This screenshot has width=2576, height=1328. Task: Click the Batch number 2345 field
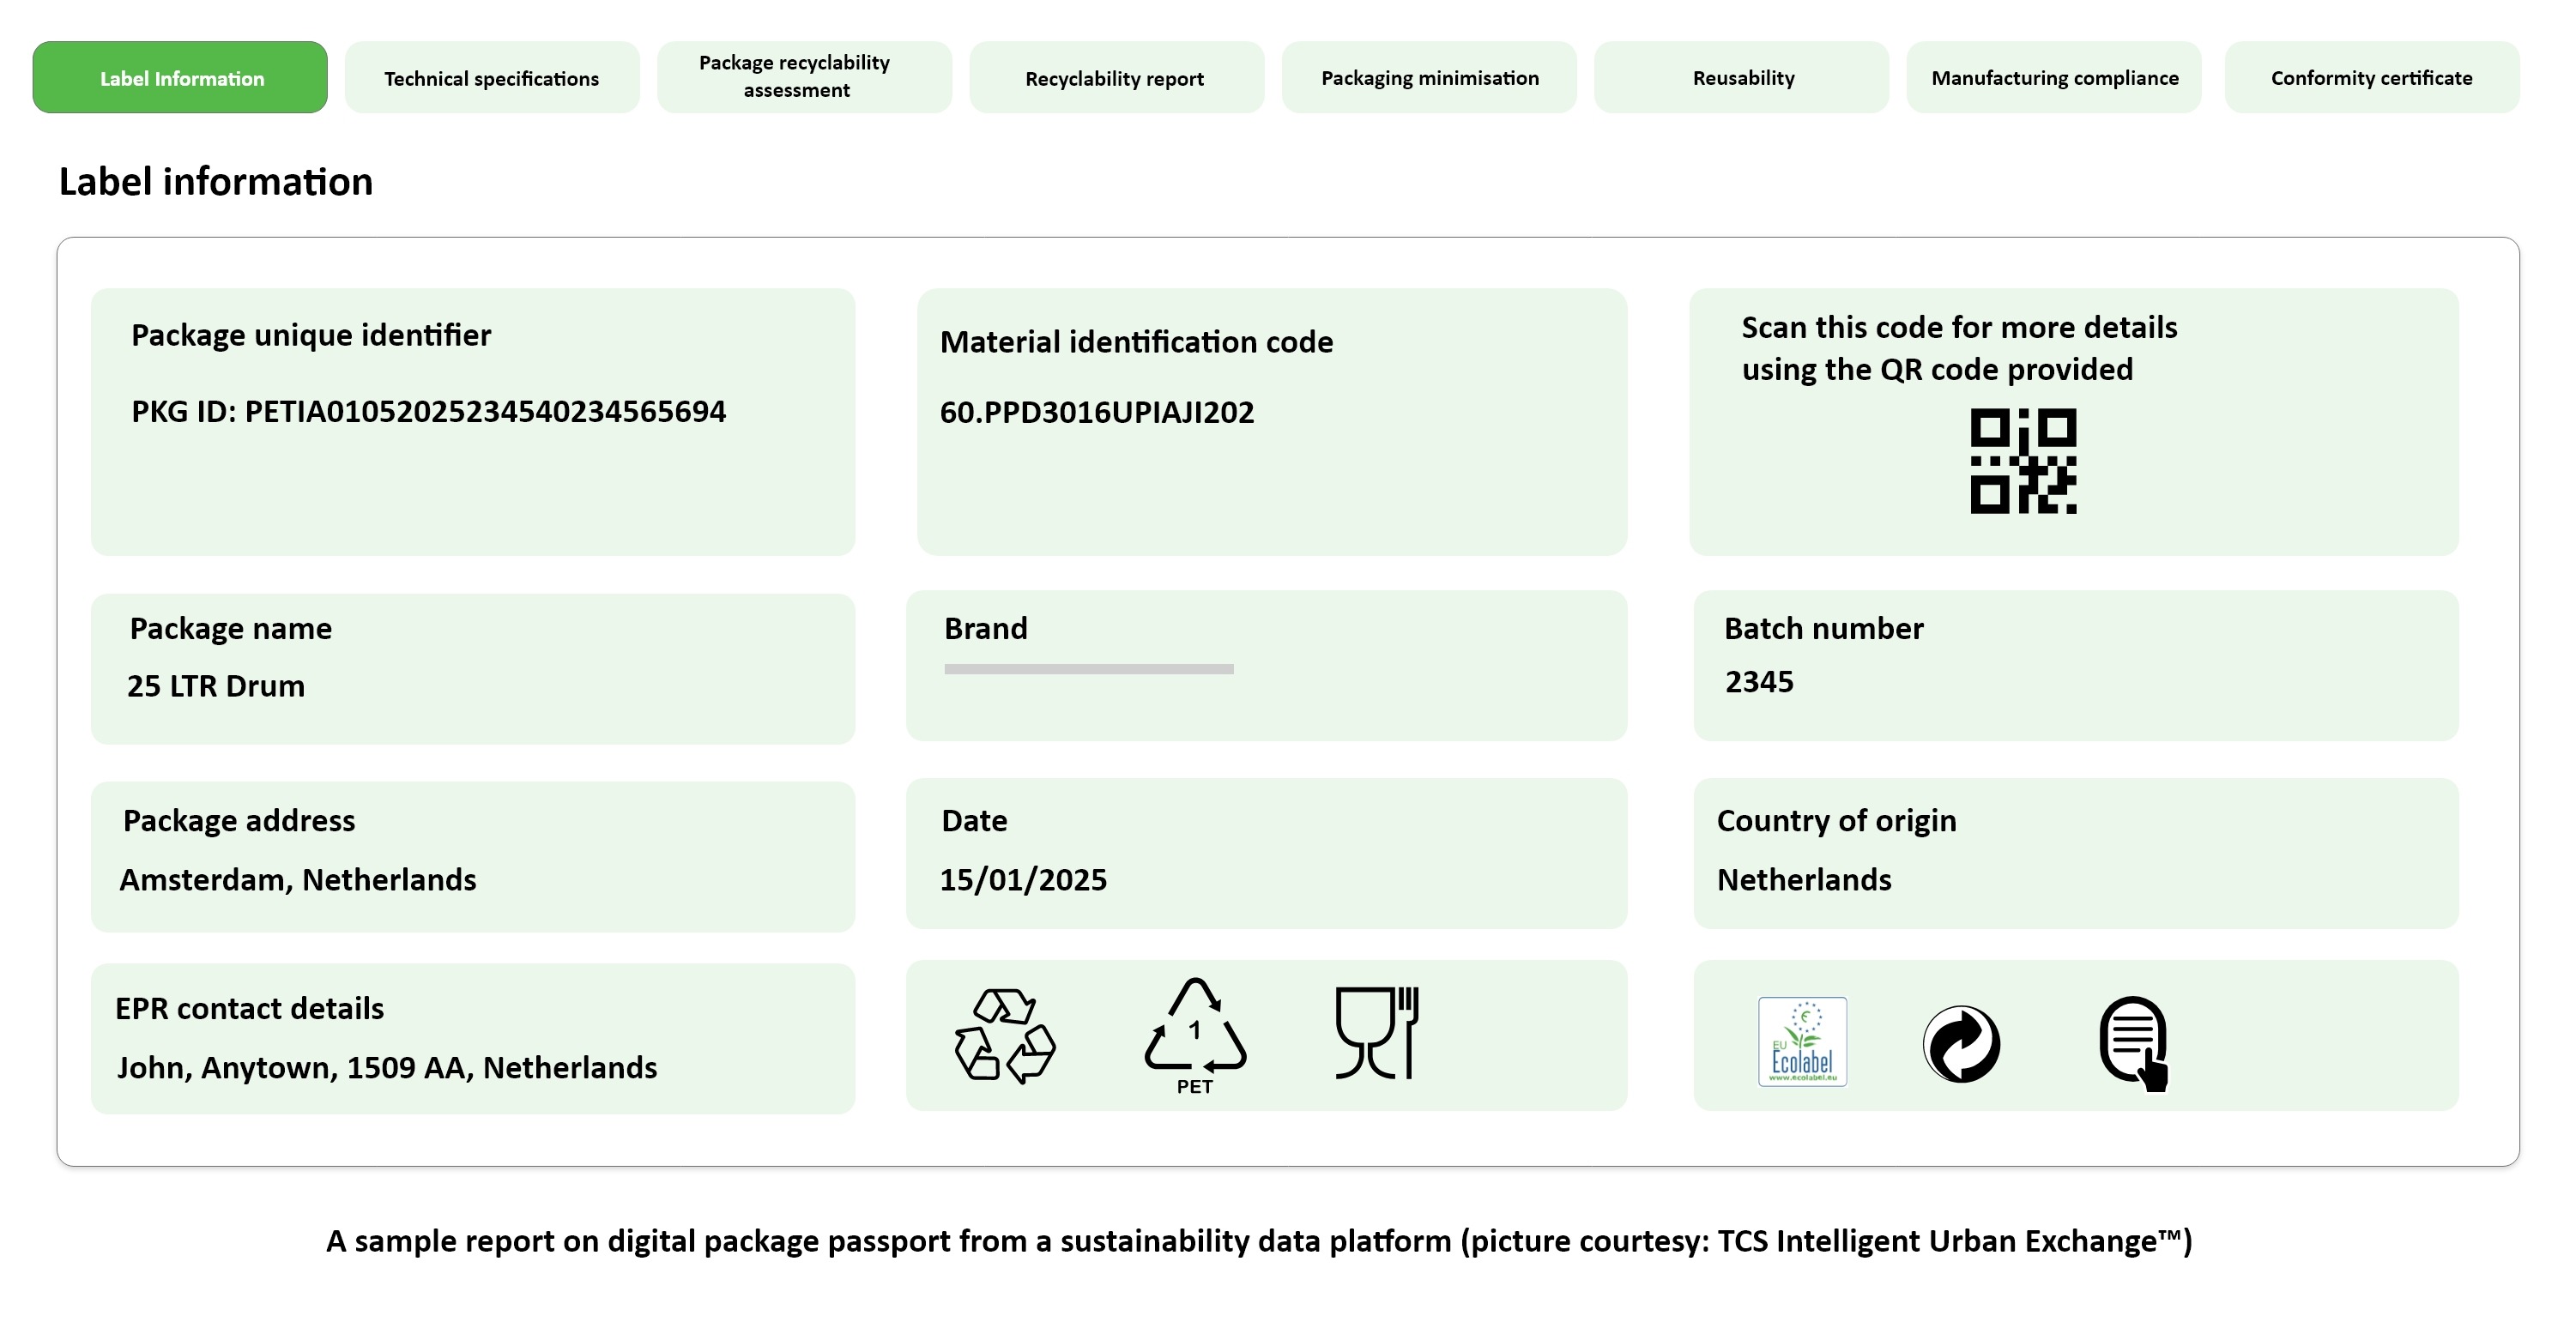point(1759,681)
